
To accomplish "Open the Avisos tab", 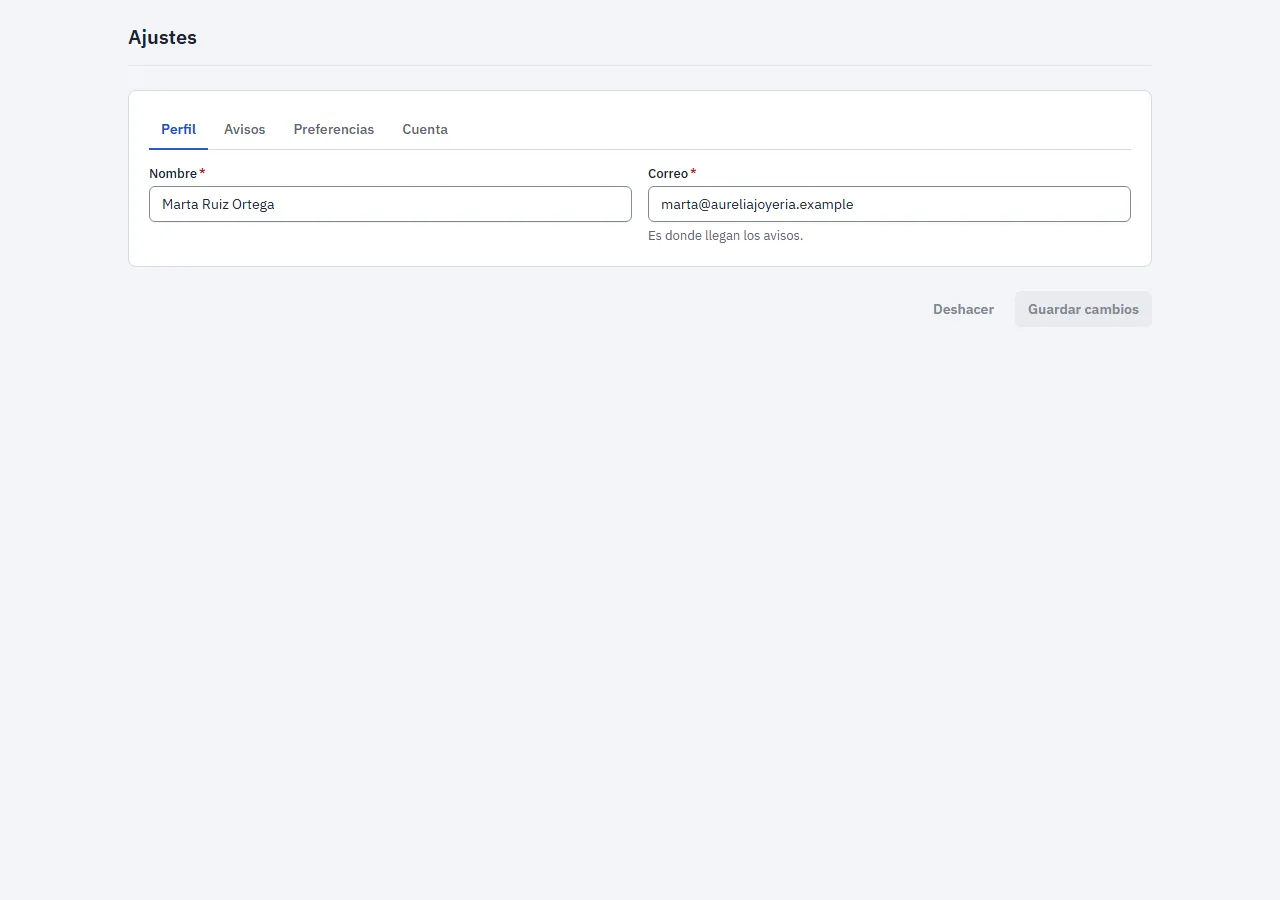I will click(245, 130).
